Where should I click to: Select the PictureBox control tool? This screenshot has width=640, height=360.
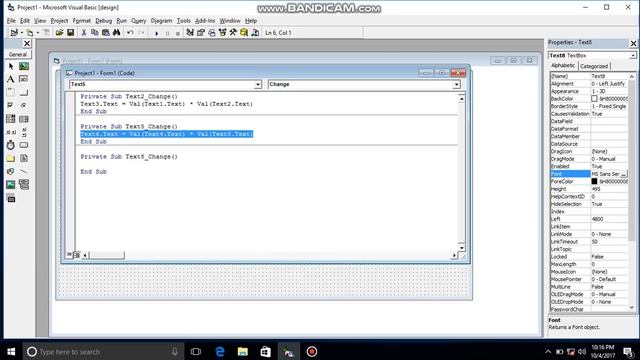pyautogui.click(x=24, y=66)
